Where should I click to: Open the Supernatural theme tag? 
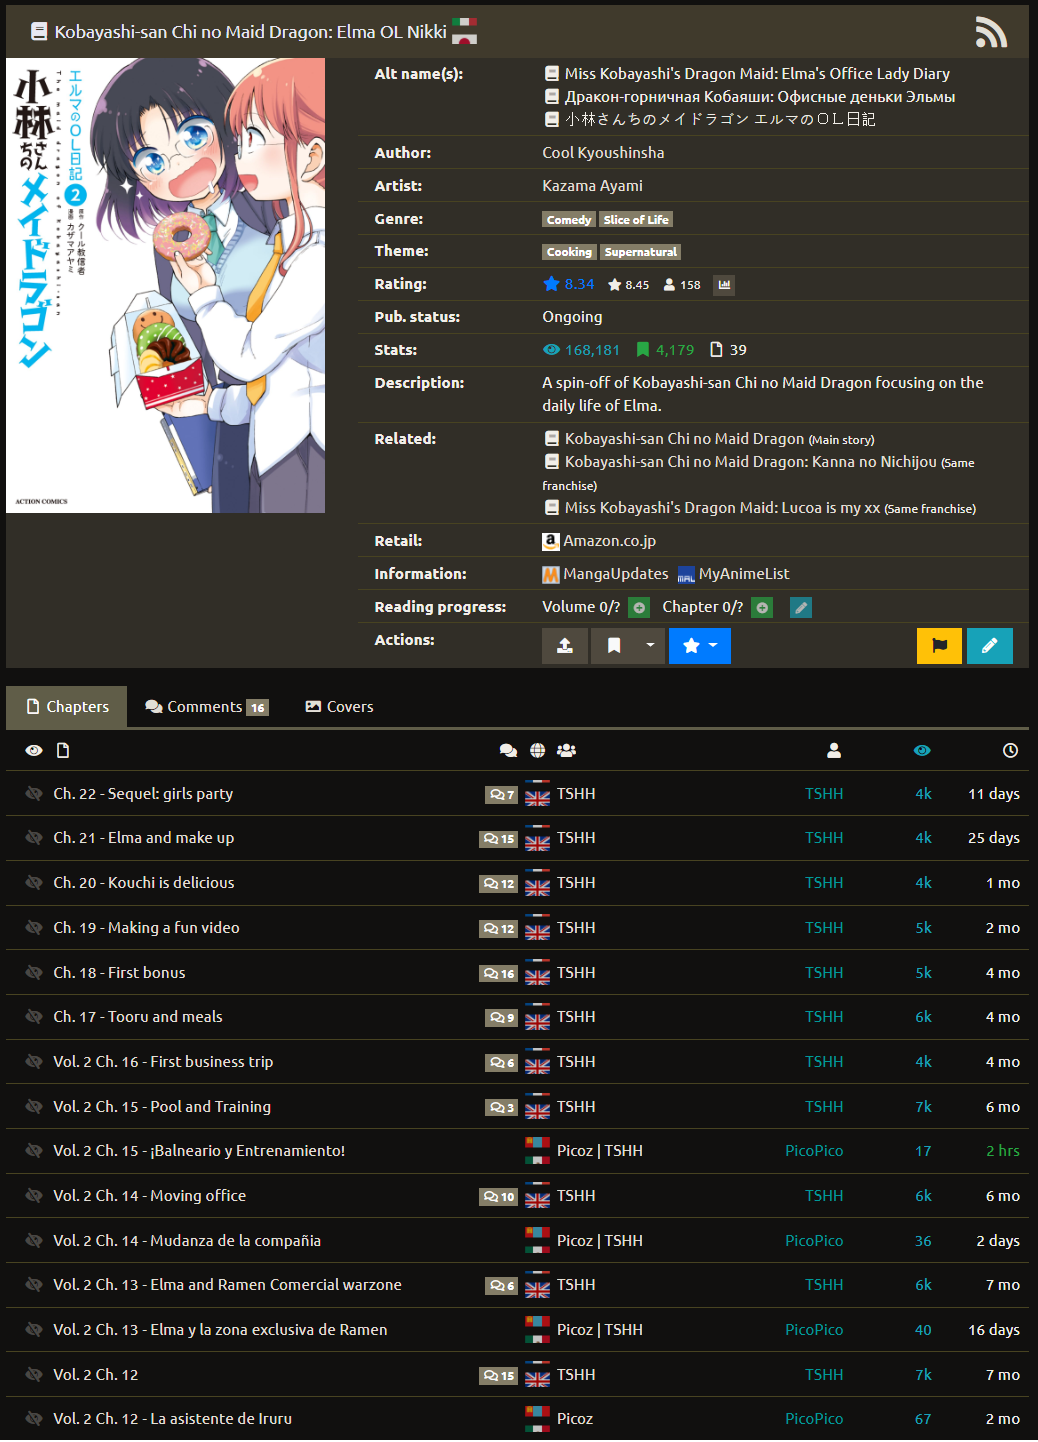pos(641,252)
